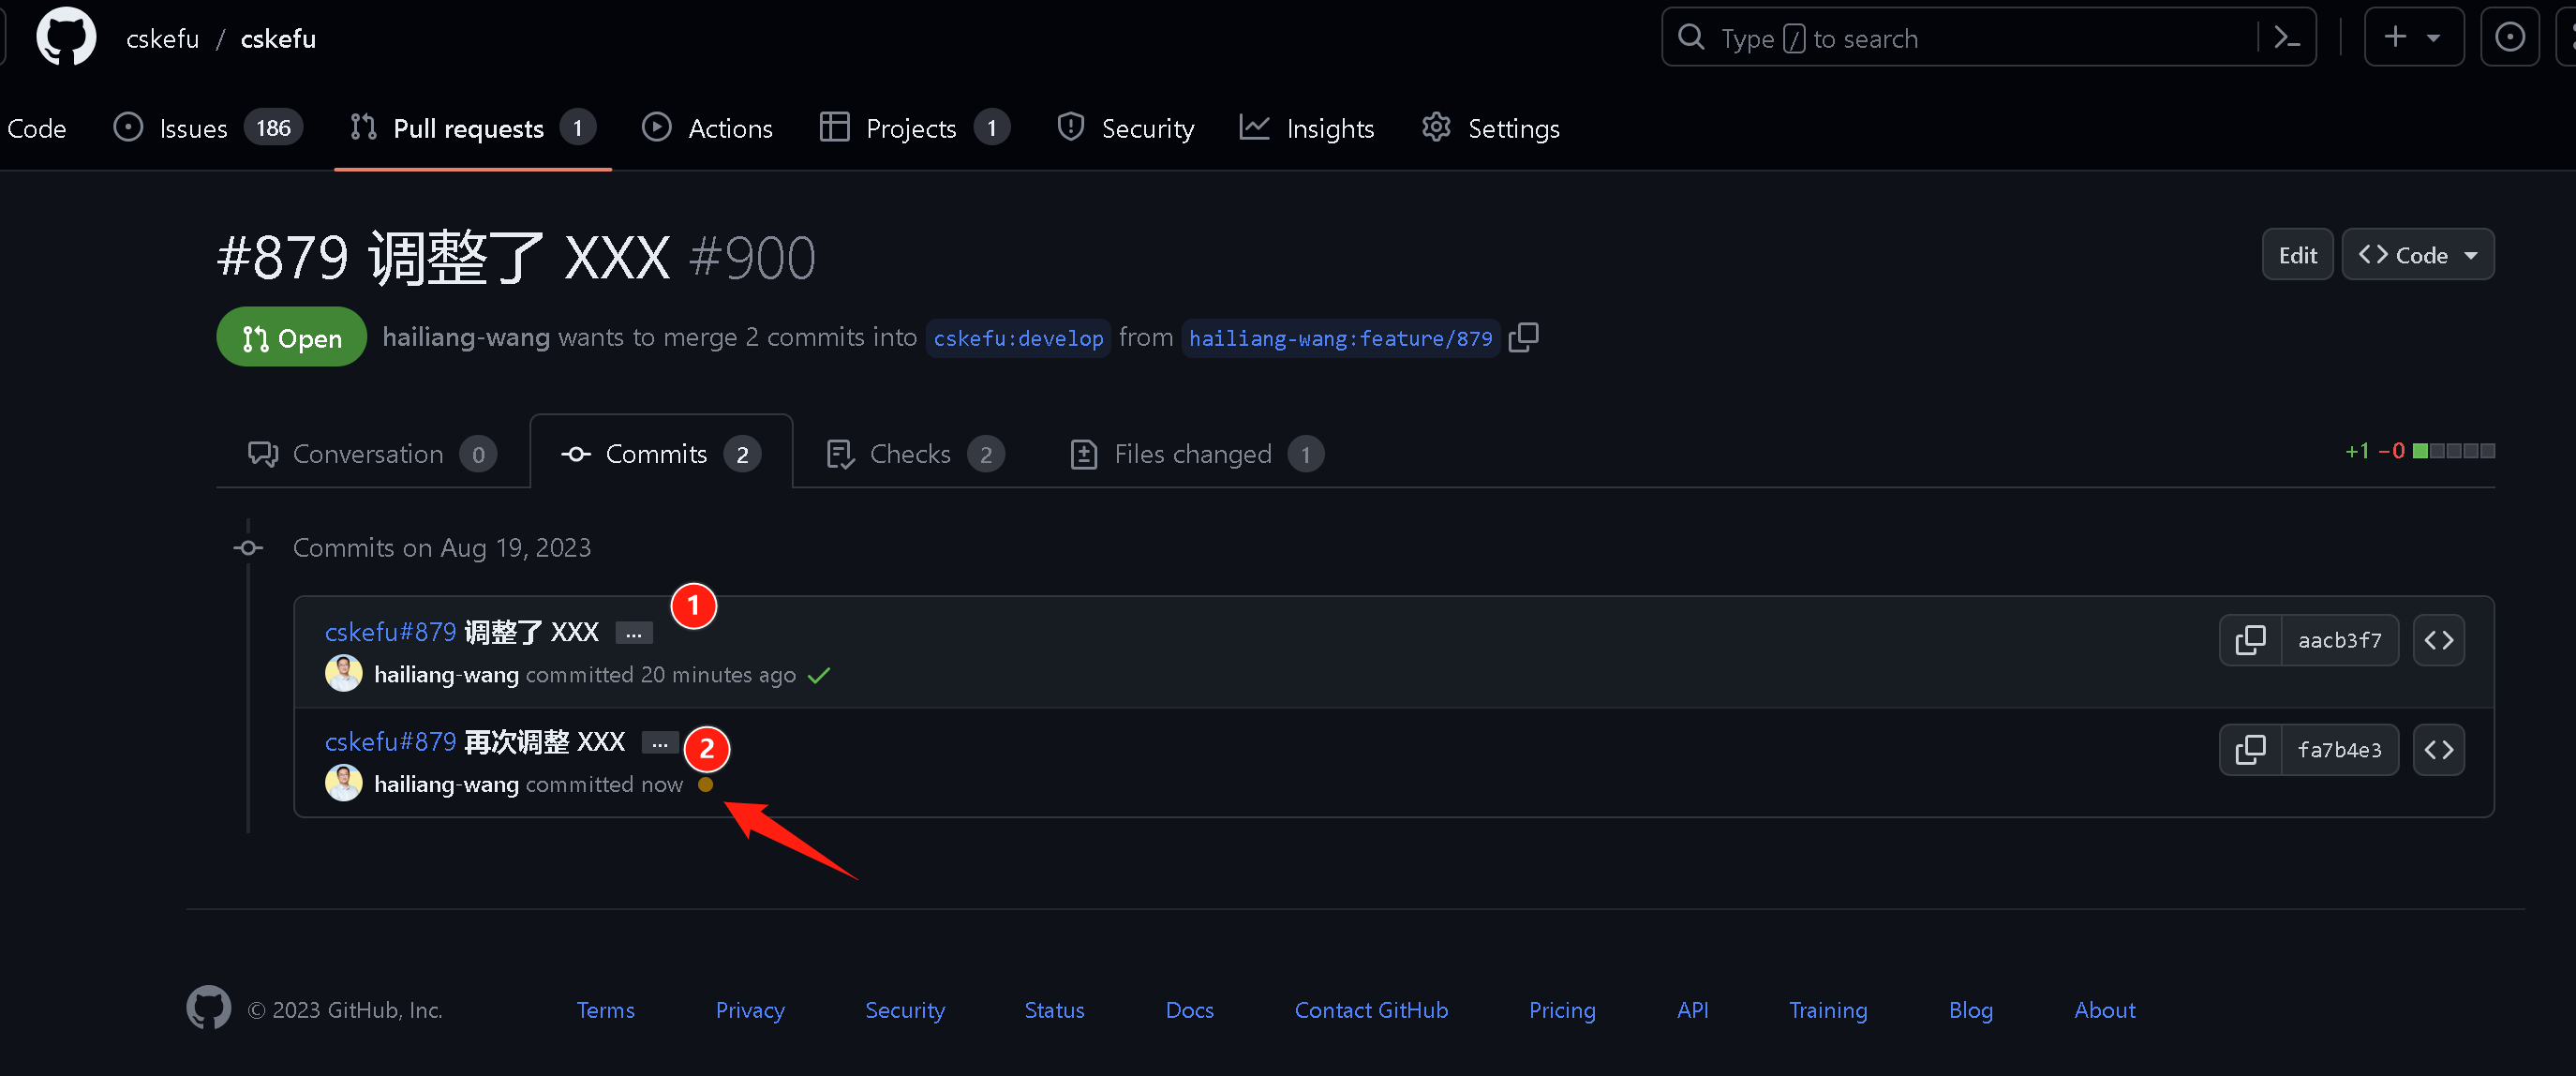Open Privacy footer link
The image size is (2576, 1076).
tap(750, 1010)
